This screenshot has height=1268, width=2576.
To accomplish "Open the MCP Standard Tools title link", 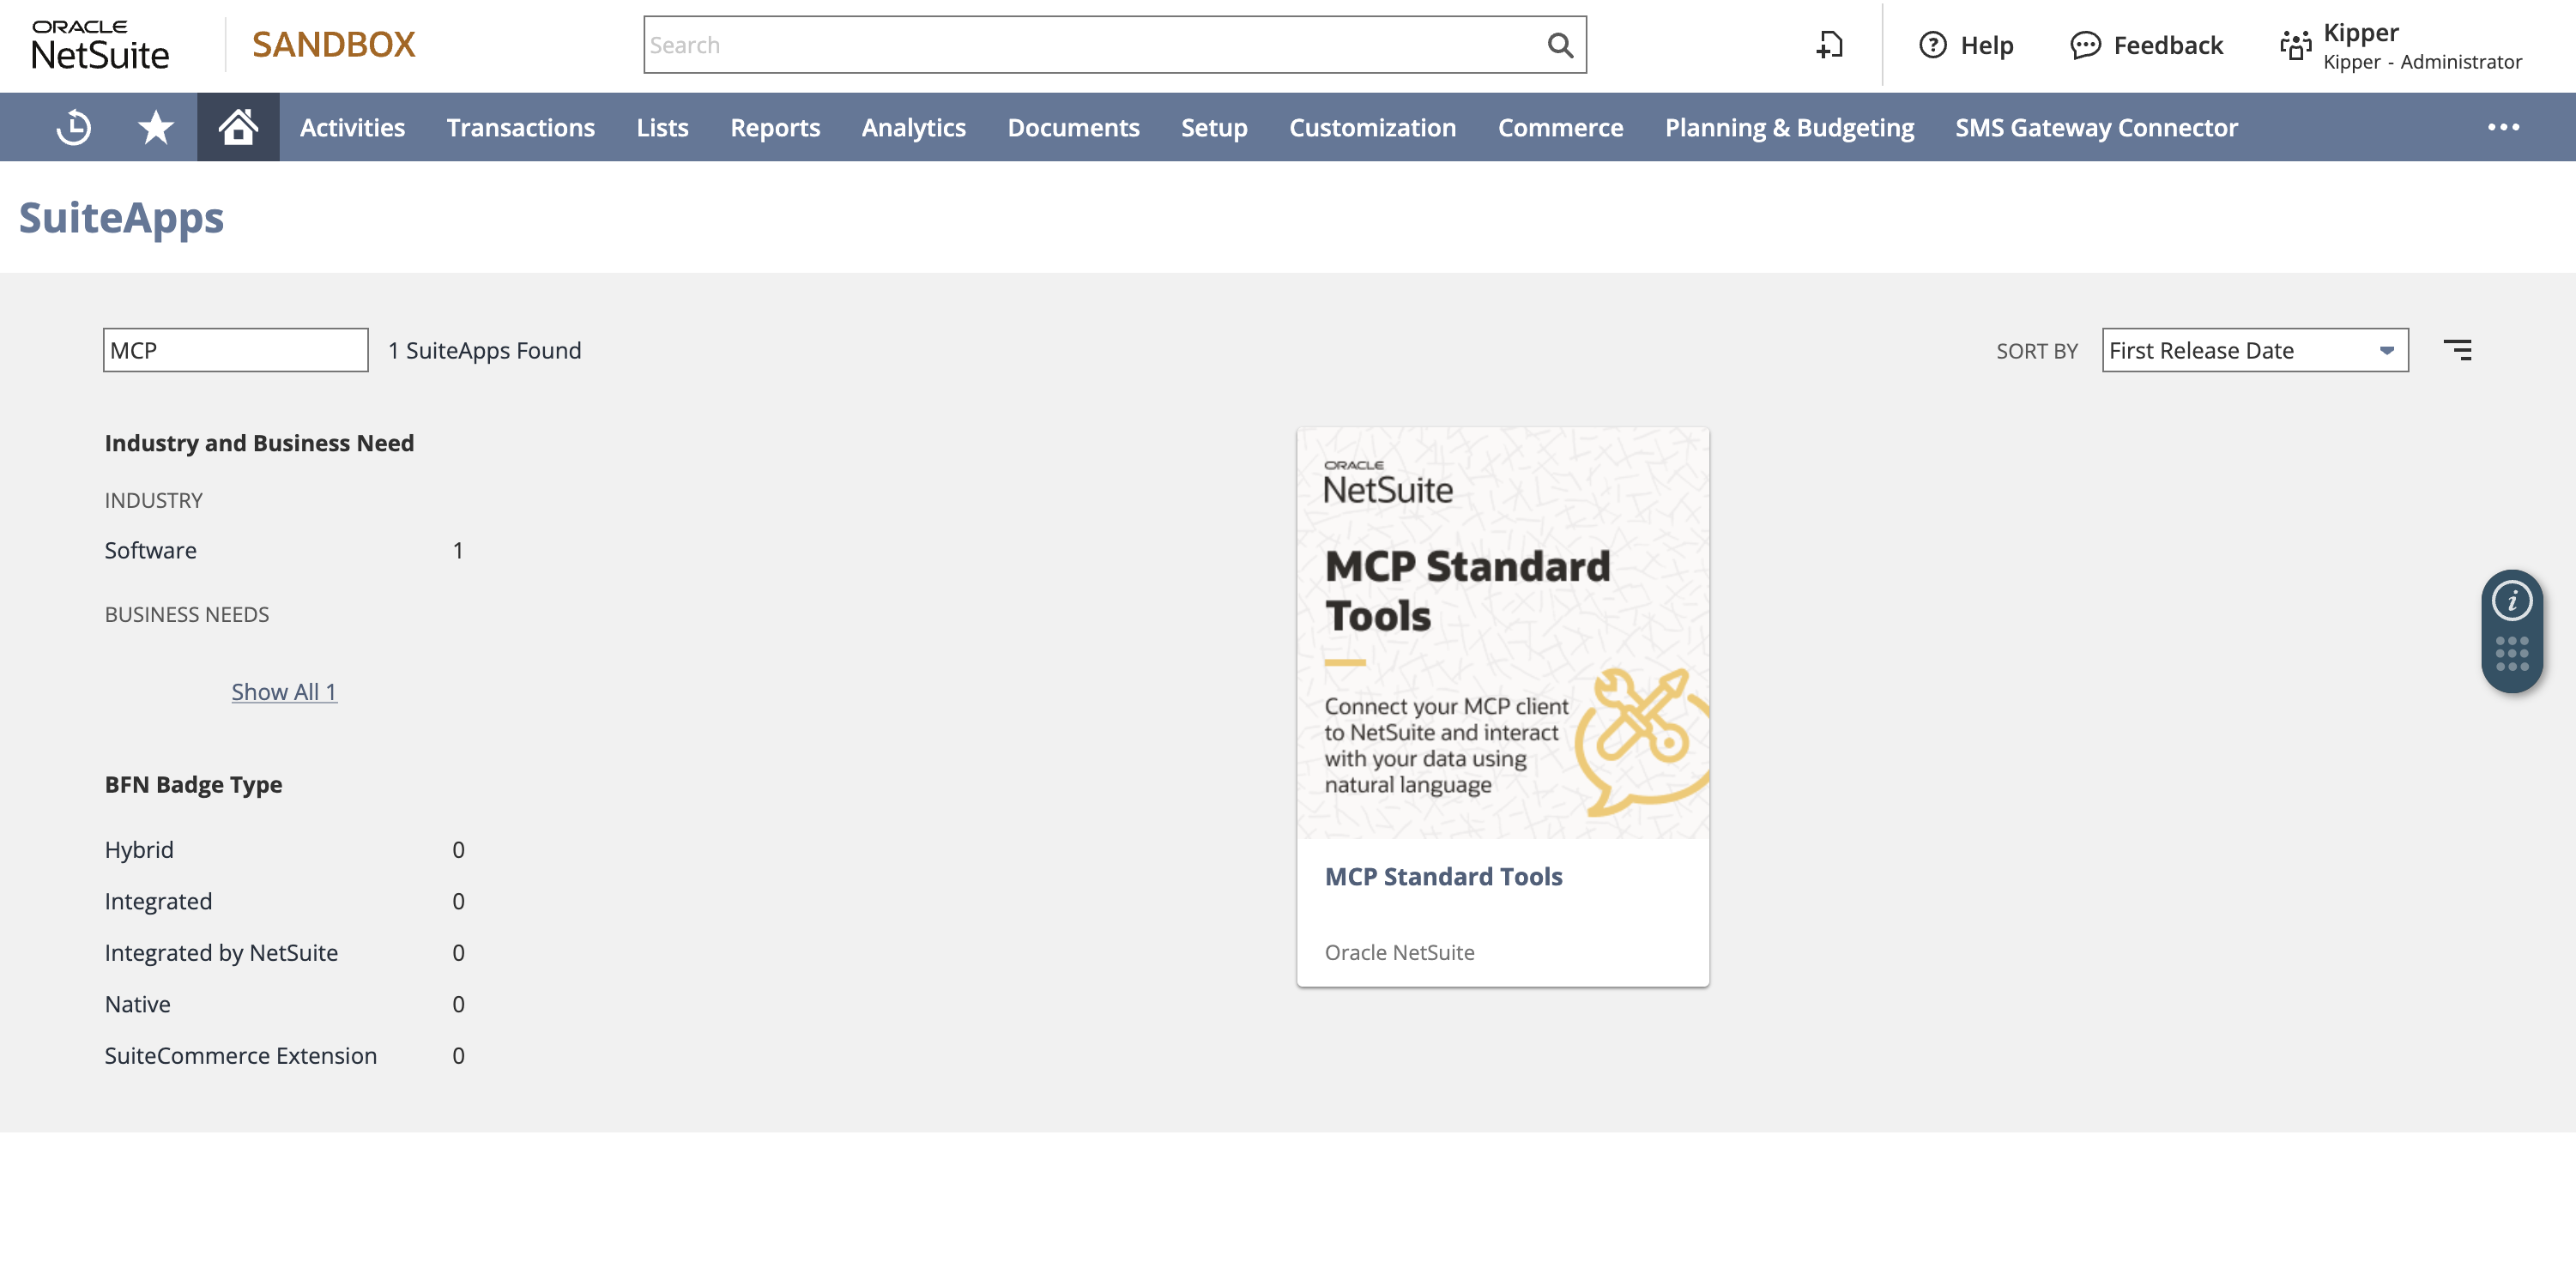I will 1443,876.
